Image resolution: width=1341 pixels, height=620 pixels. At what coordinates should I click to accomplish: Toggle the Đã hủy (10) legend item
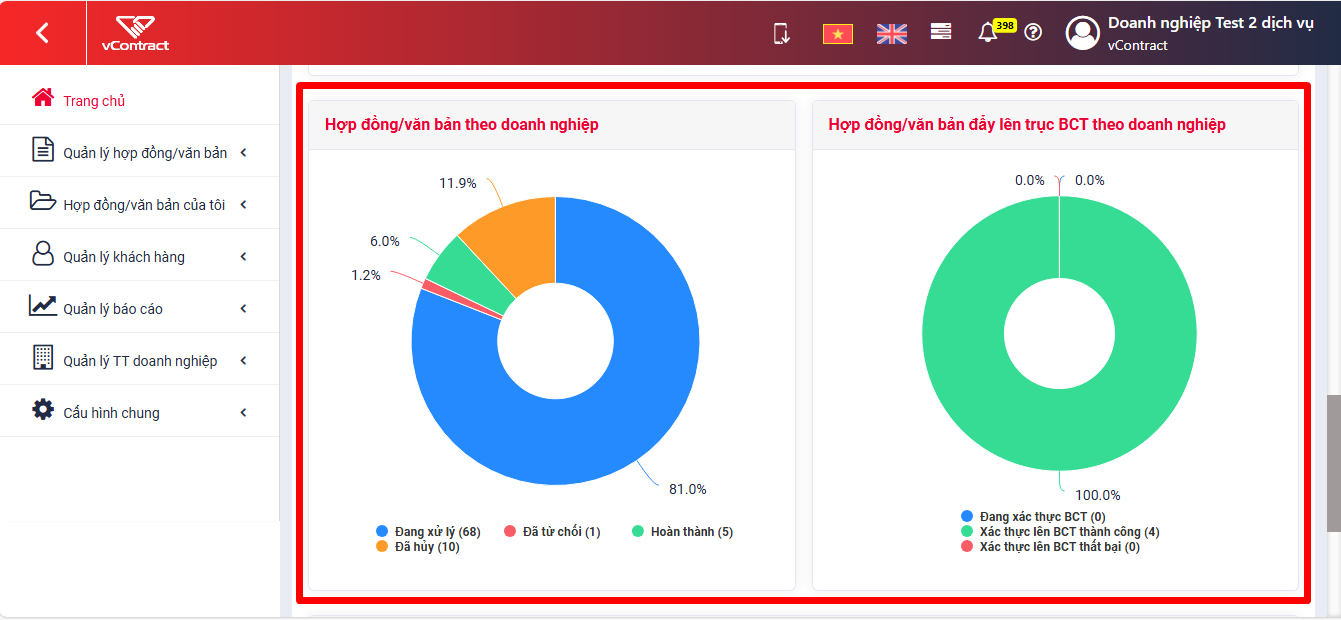[x=418, y=547]
